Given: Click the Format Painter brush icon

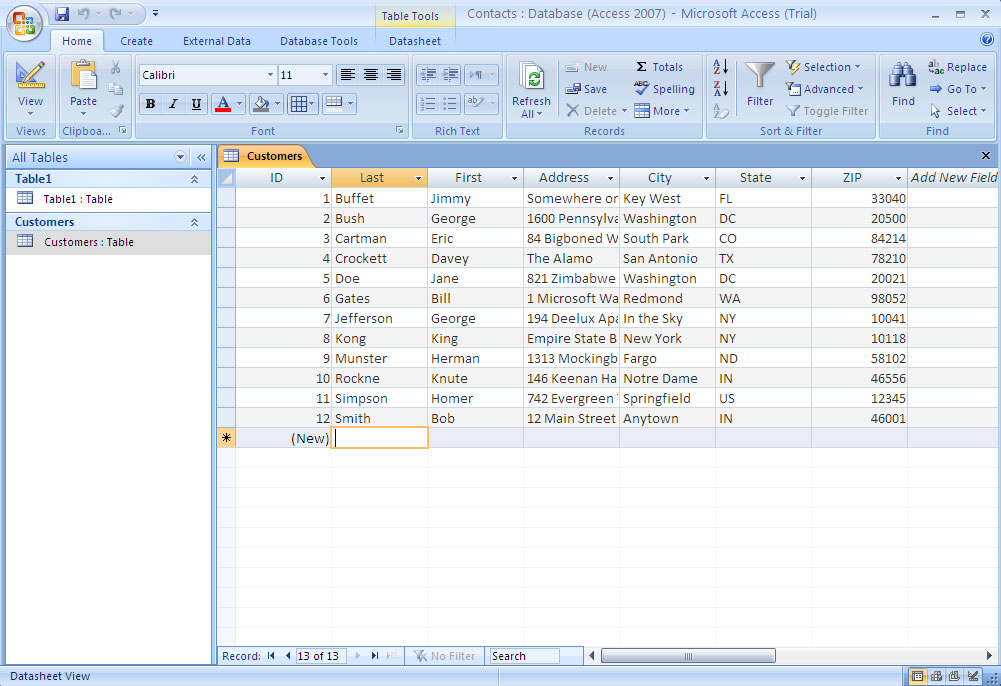Looking at the screenshot, I should [x=116, y=111].
